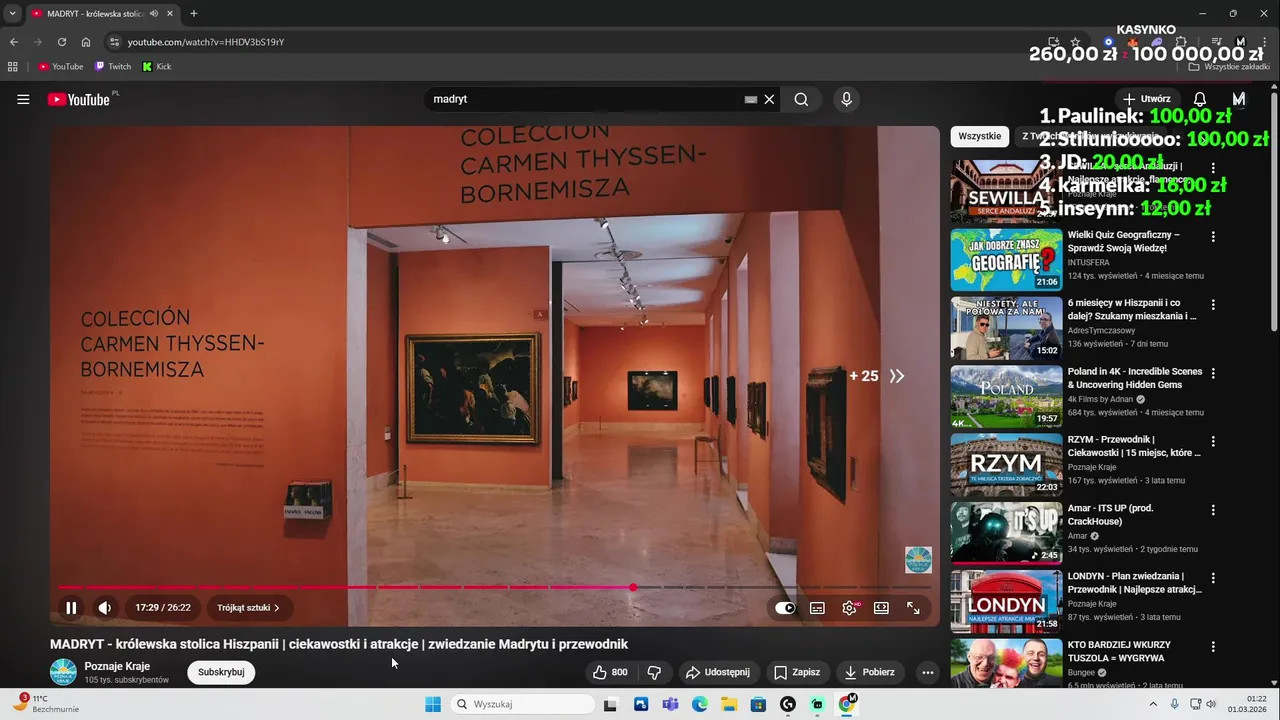Toggle subtitles/captions in the player
1280x720 pixels.
[817, 608]
